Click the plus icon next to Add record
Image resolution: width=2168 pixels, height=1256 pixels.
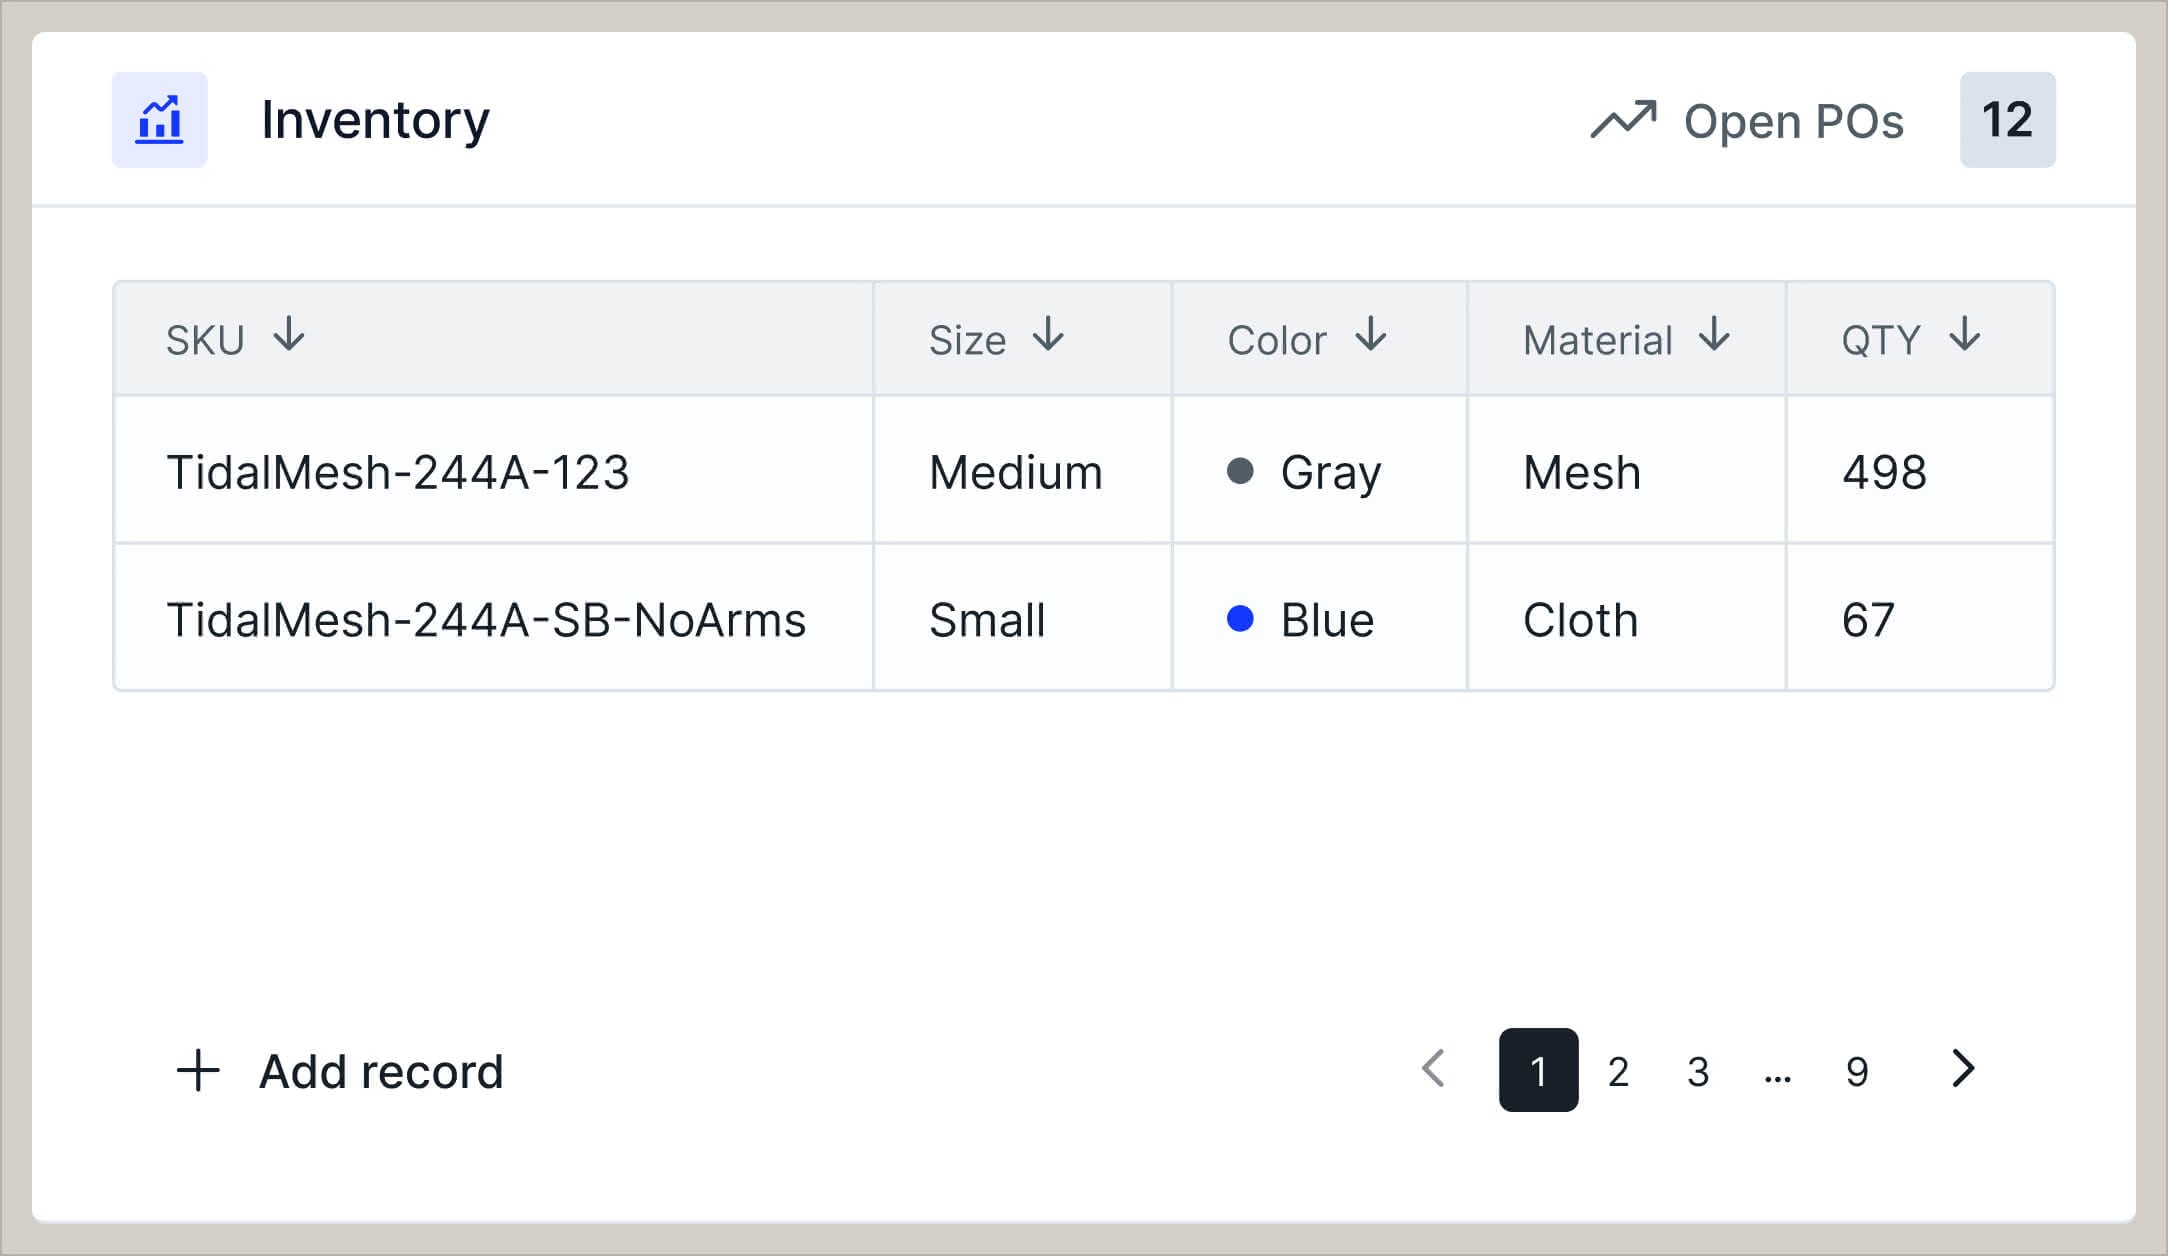click(198, 1070)
